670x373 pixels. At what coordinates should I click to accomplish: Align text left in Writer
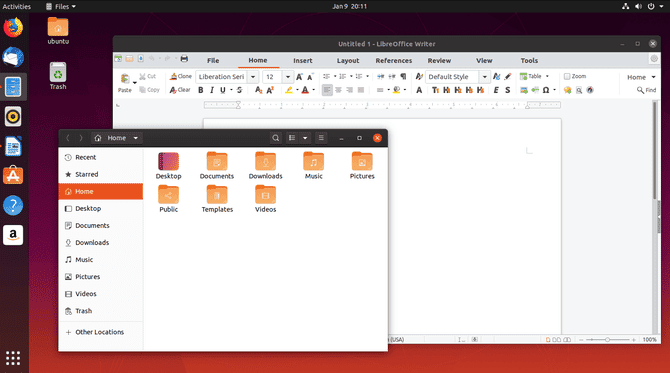pos(327,90)
